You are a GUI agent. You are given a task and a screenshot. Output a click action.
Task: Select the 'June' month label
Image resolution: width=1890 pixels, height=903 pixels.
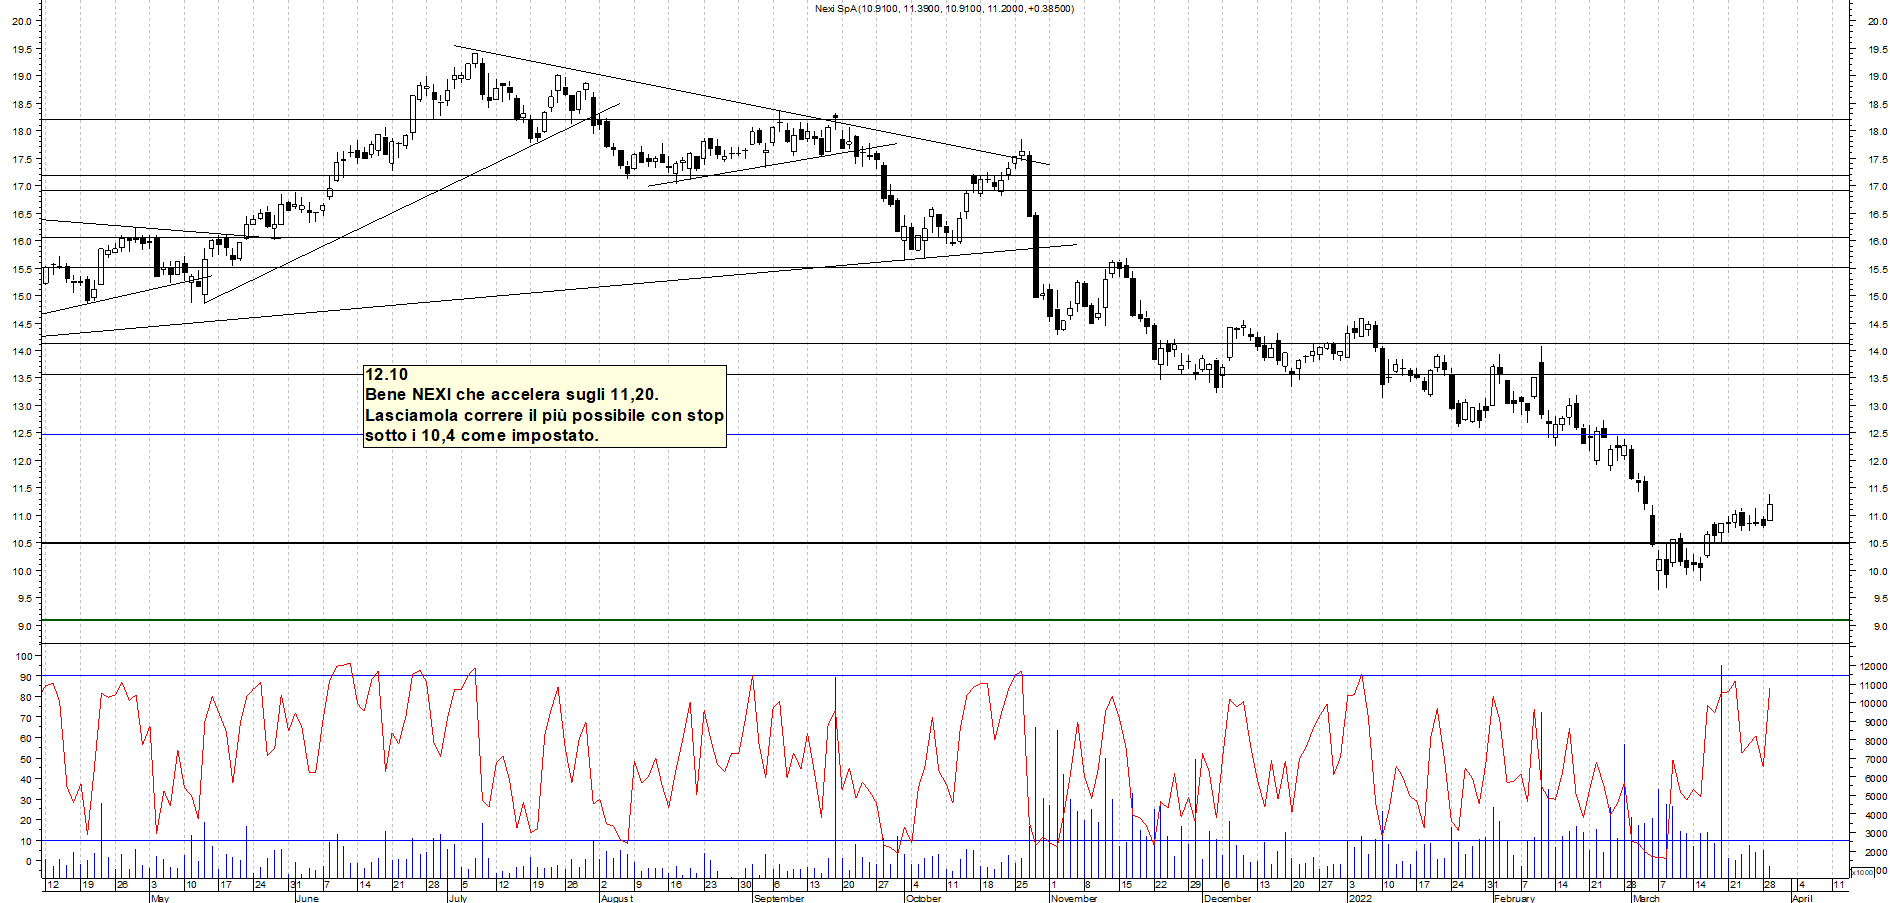[x=307, y=898]
